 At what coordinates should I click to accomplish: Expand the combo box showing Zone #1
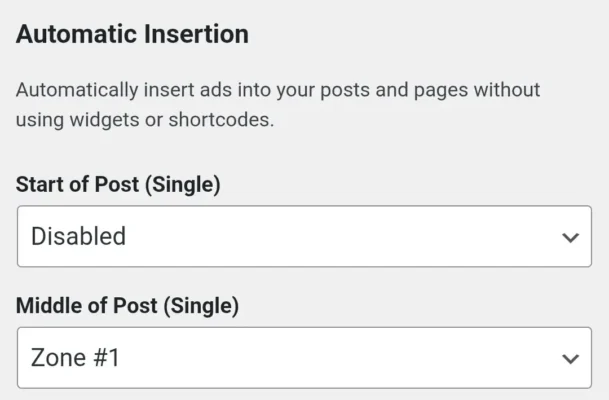coord(303,357)
